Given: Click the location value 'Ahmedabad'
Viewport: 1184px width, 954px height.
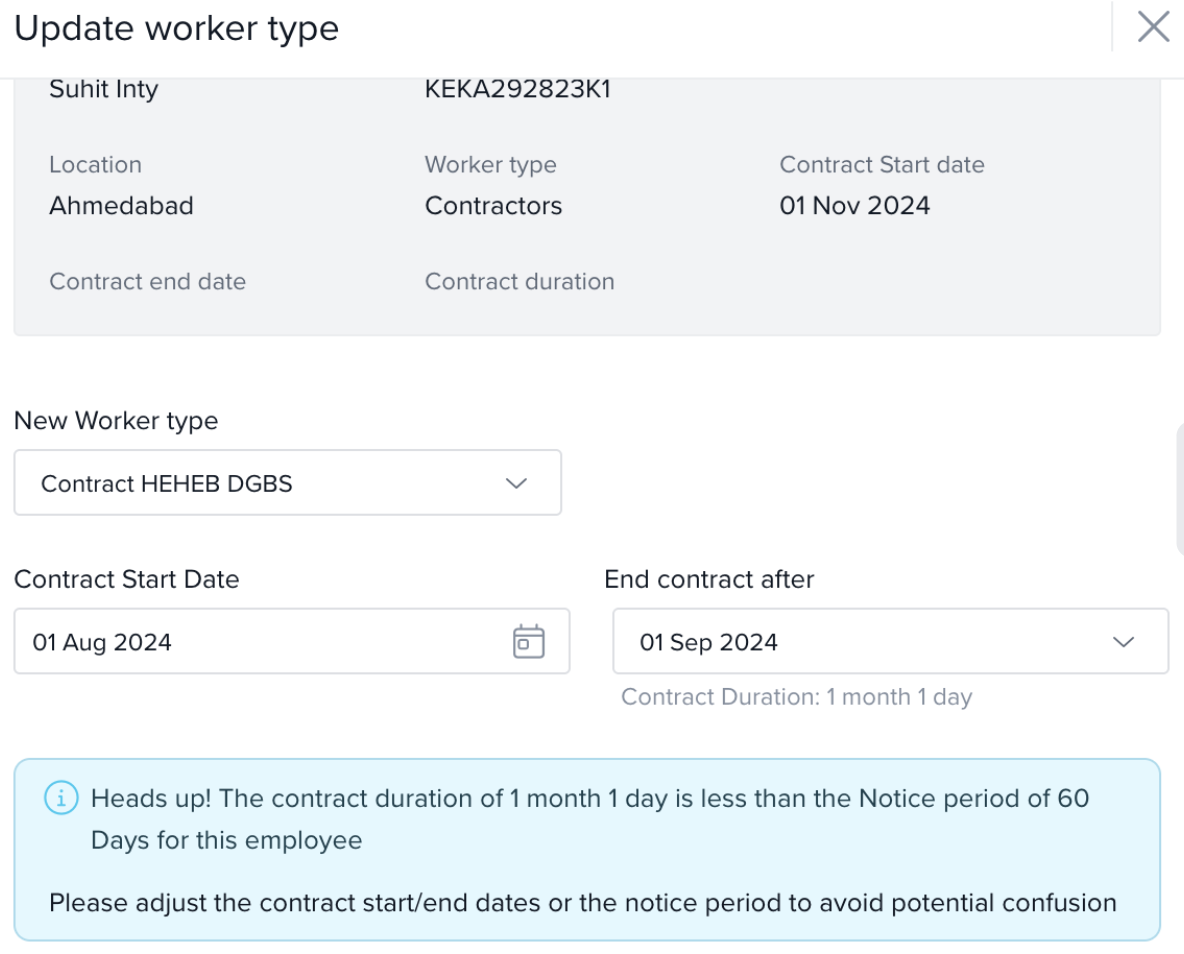Looking at the screenshot, I should [x=121, y=206].
